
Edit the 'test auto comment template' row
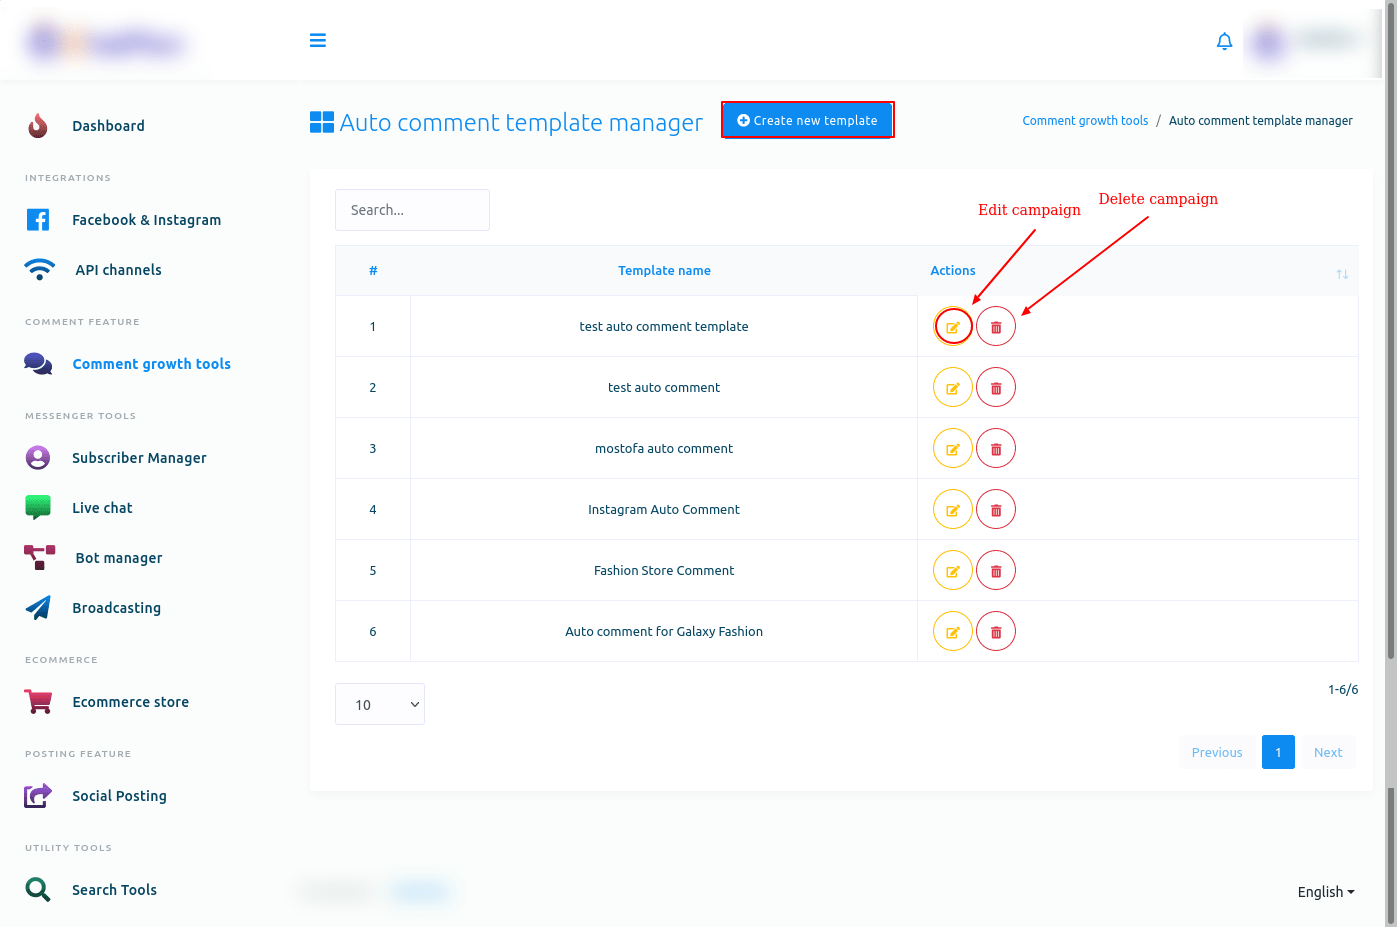(953, 327)
